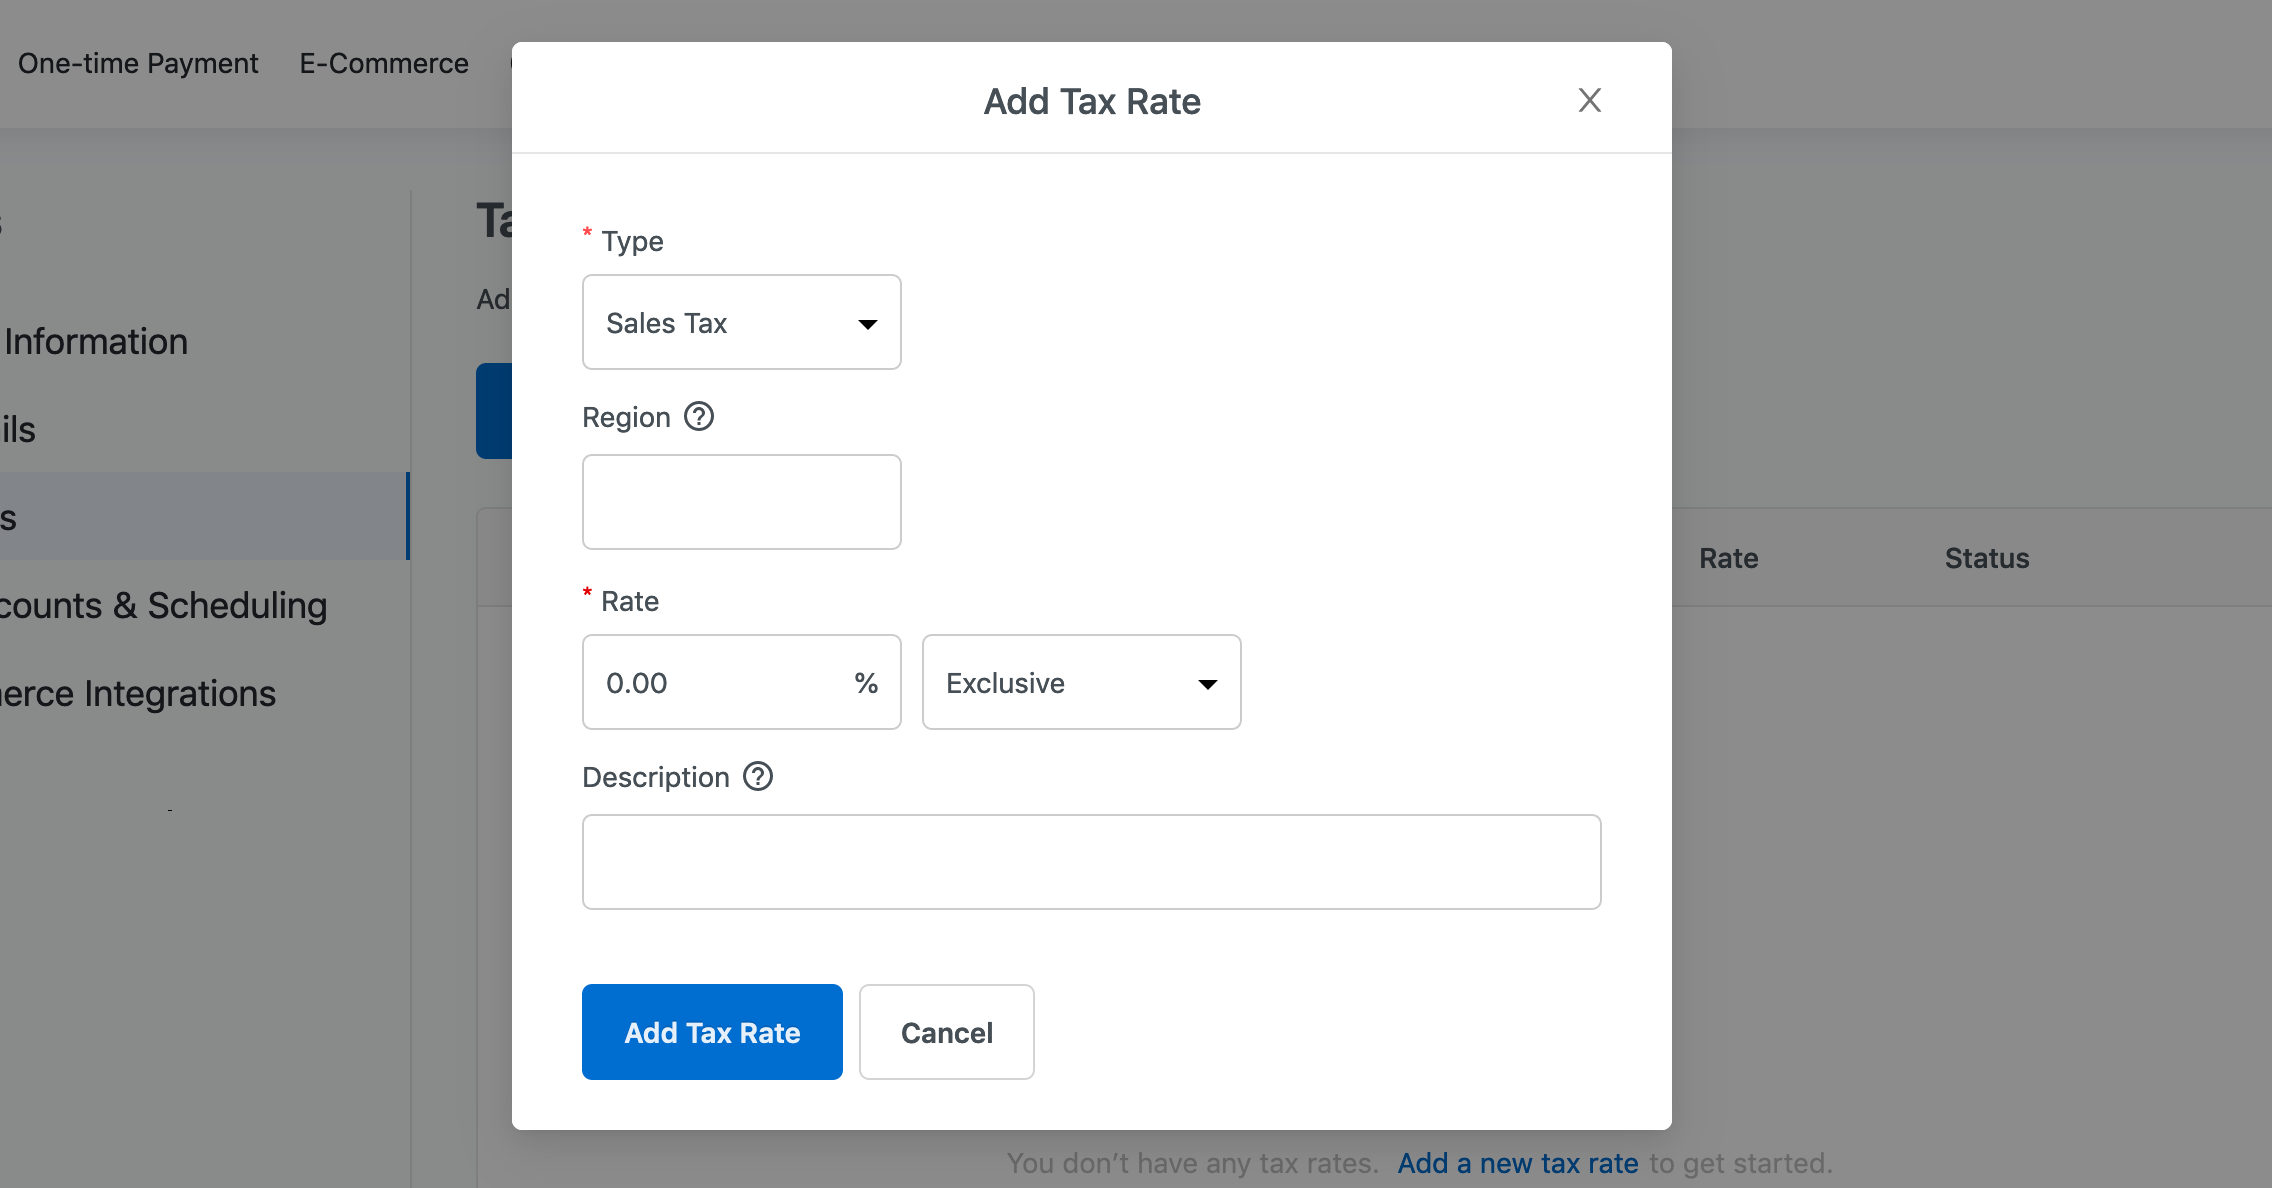Switch to the E-Commerce tab
The height and width of the screenshot is (1188, 2272).
coord(384,63)
